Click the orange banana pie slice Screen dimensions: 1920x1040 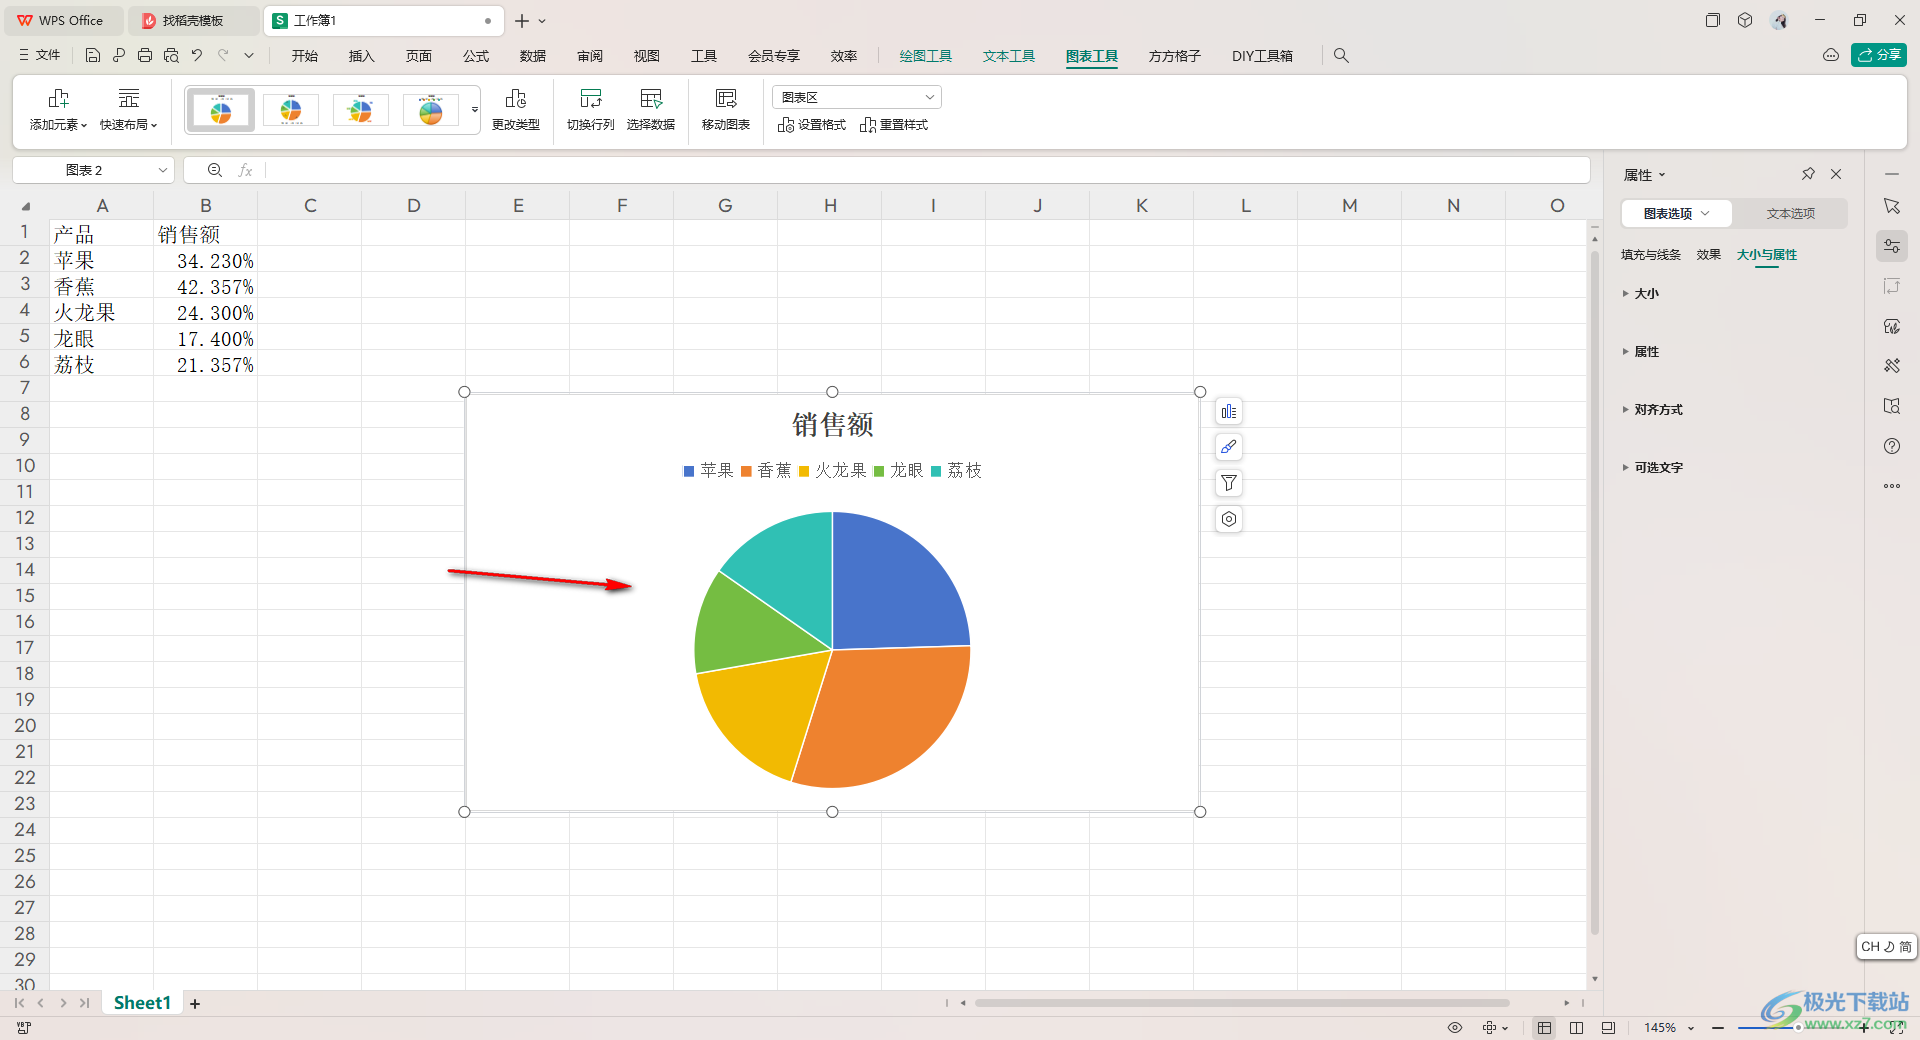[x=890, y=715]
